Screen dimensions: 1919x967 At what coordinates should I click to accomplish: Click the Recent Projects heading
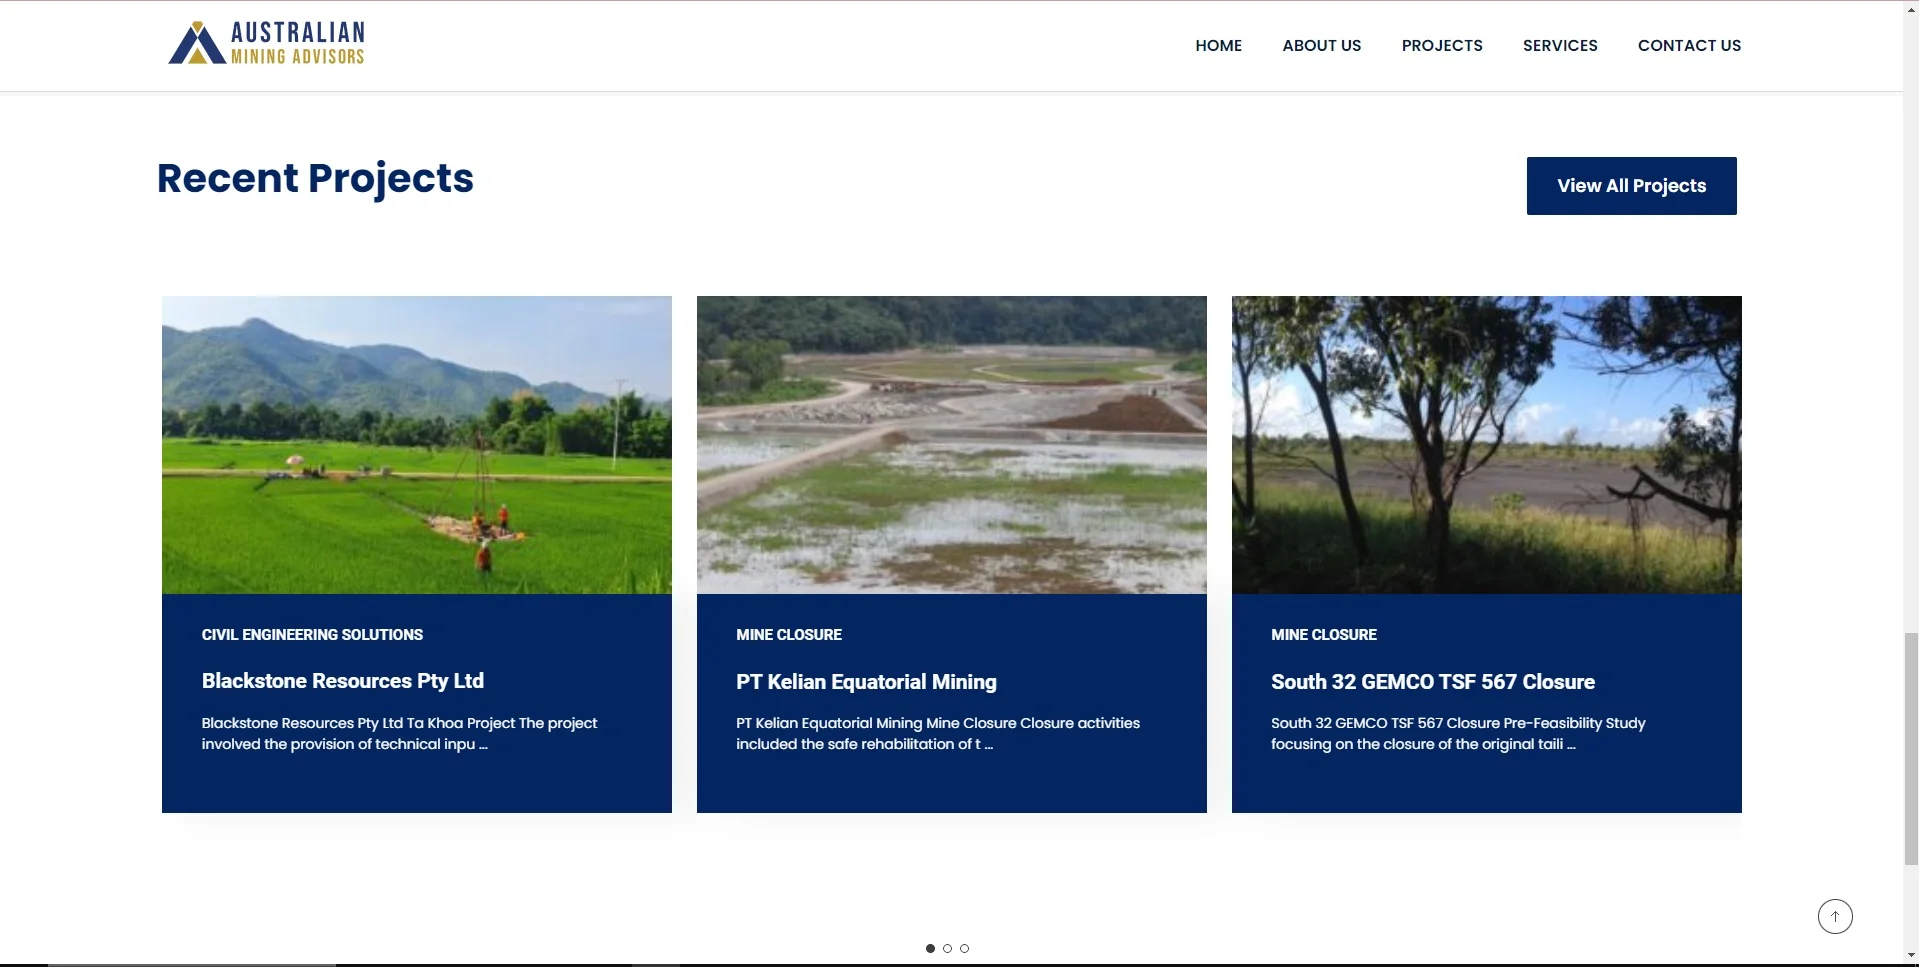coord(315,178)
